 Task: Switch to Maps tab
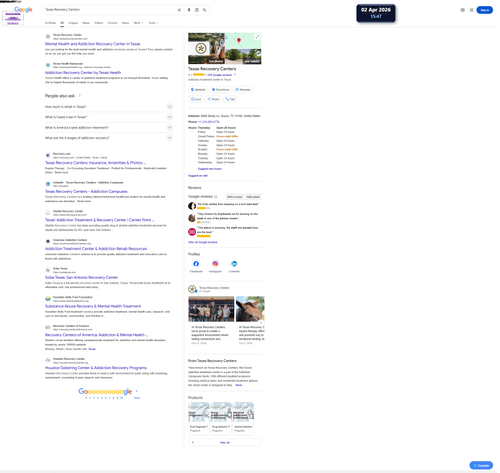tap(86, 23)
